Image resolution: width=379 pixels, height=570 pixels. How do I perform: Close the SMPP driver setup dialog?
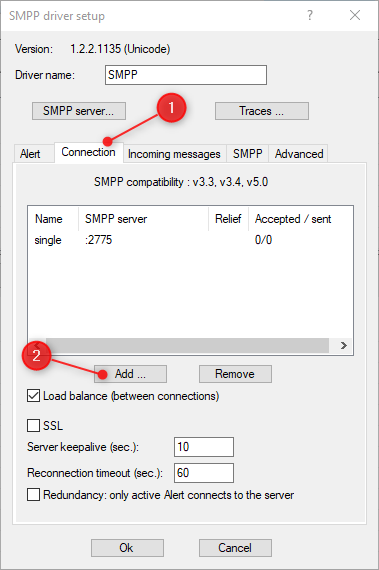click(x=355, y=15)
